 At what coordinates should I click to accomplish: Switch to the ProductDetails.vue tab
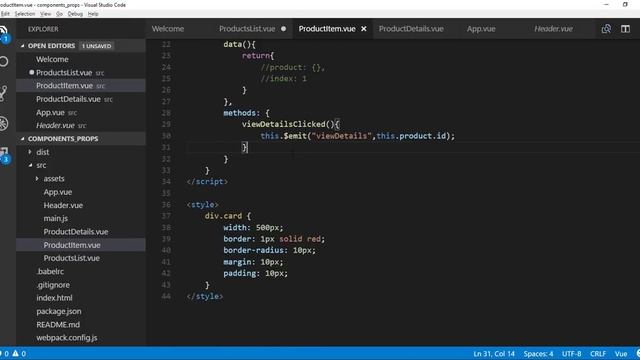click(x=411, y=29)
